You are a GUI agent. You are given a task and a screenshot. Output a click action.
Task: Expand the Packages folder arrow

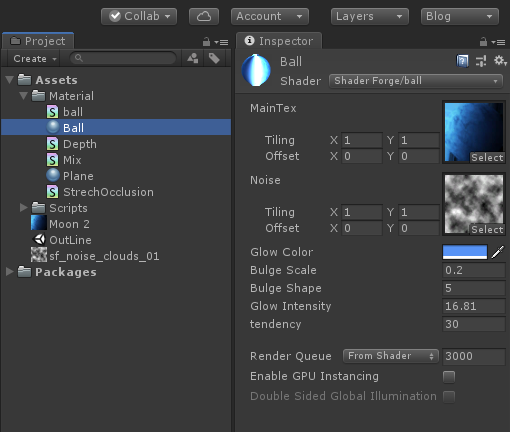[x=10, y=272]
